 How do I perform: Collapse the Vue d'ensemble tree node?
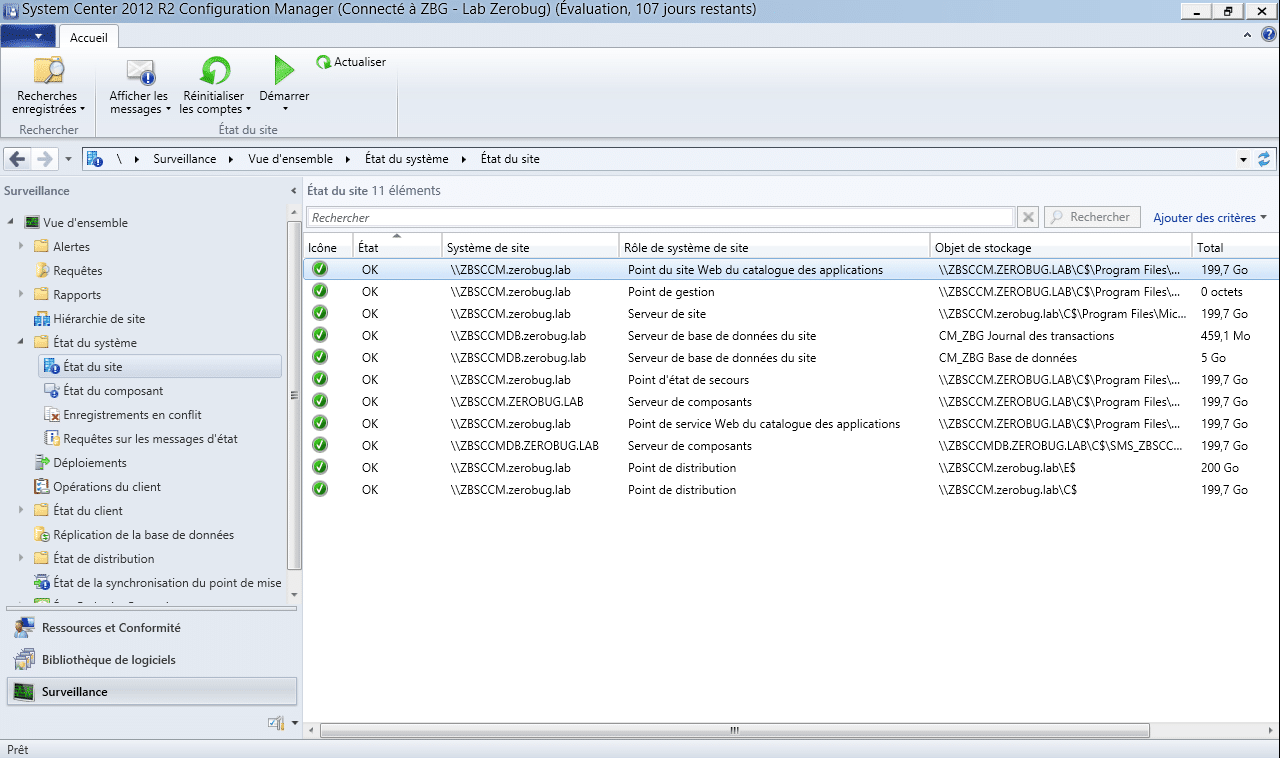[x=11, y=223]
